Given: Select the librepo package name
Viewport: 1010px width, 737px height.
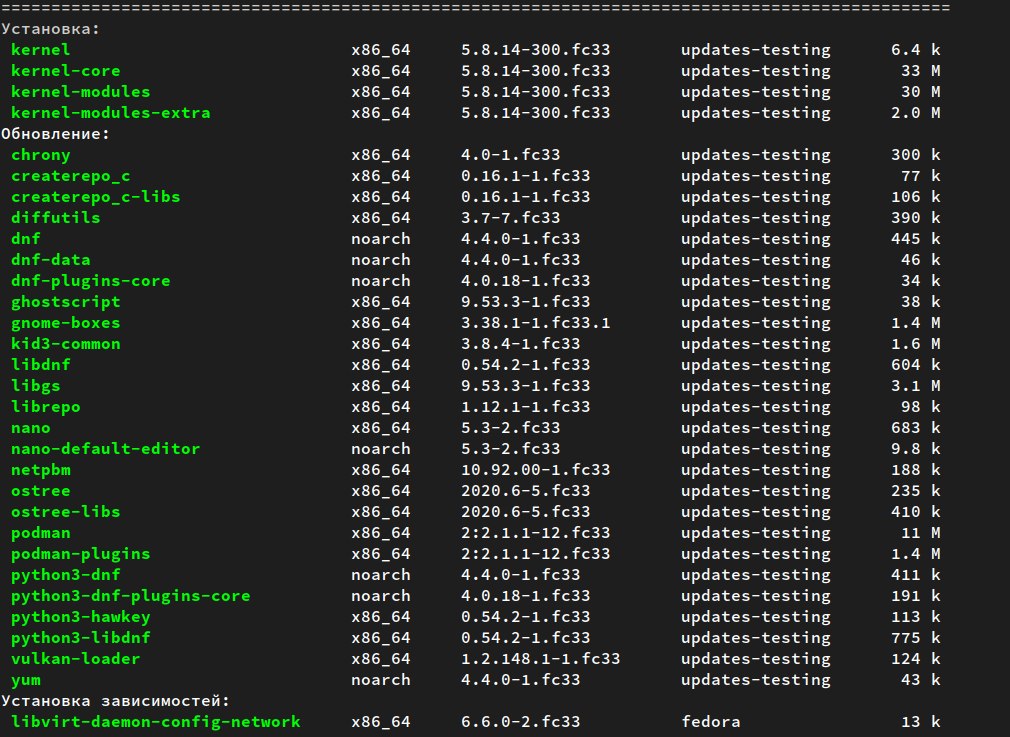Looking at the screenshot, I should [46, 407].
